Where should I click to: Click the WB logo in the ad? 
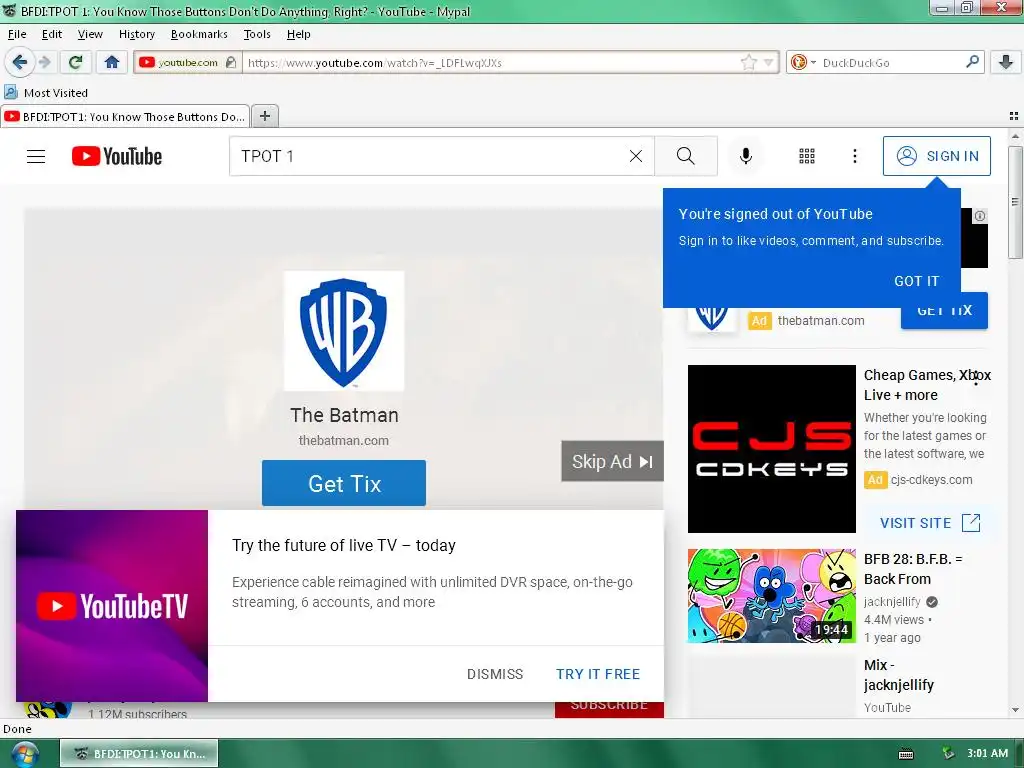tap(344, 331)
